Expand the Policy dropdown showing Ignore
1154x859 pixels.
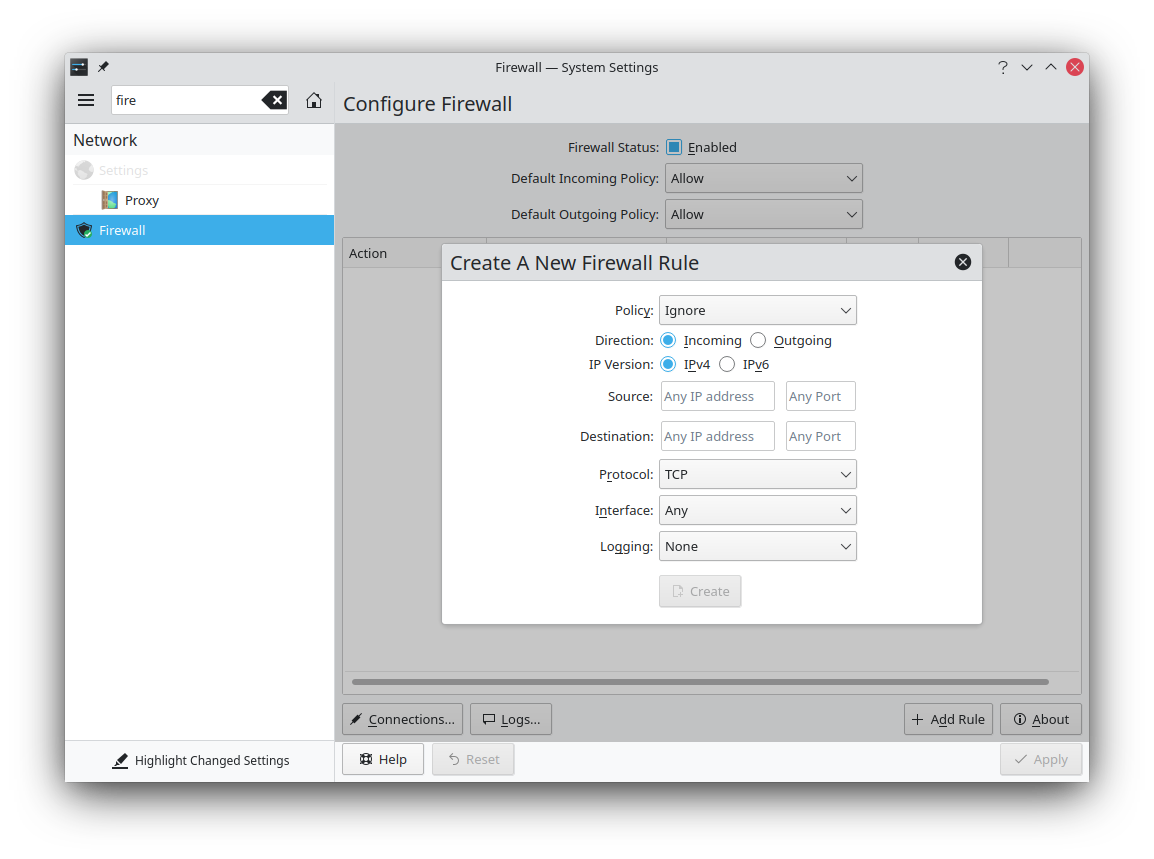point(757,310)
